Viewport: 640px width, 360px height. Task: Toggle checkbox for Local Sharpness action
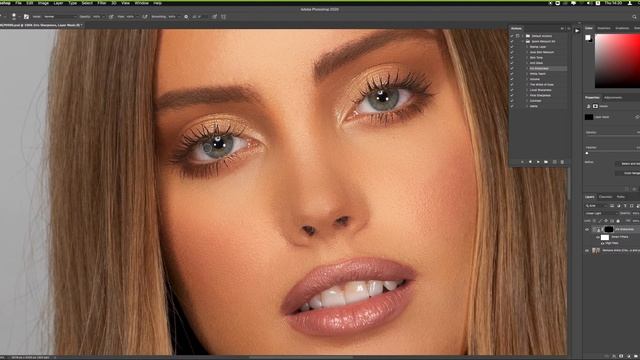512,90
